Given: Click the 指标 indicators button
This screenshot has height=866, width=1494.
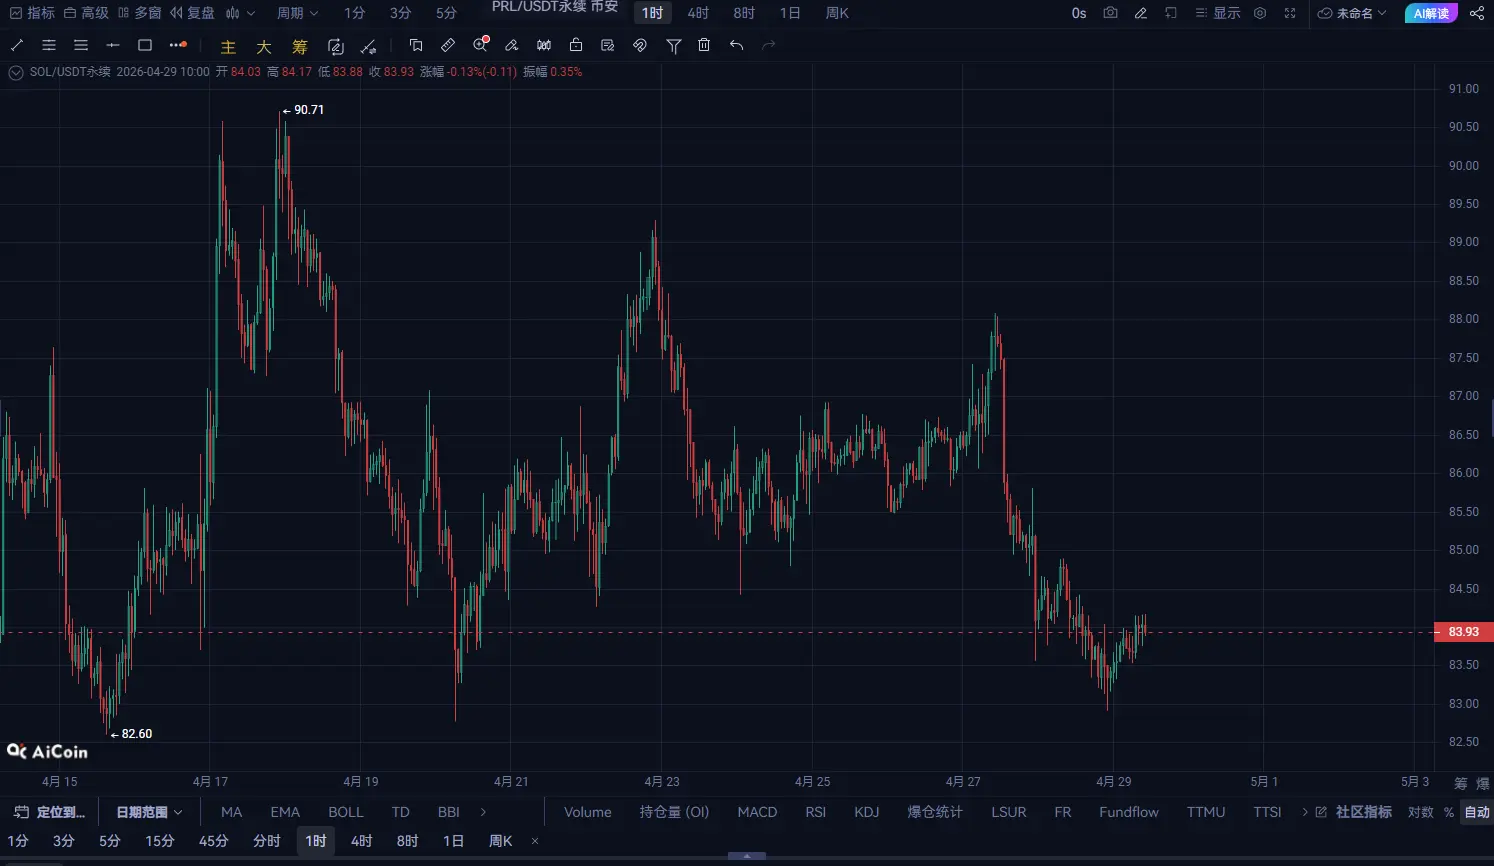Looking at the screenshot, I should [32, 13].
